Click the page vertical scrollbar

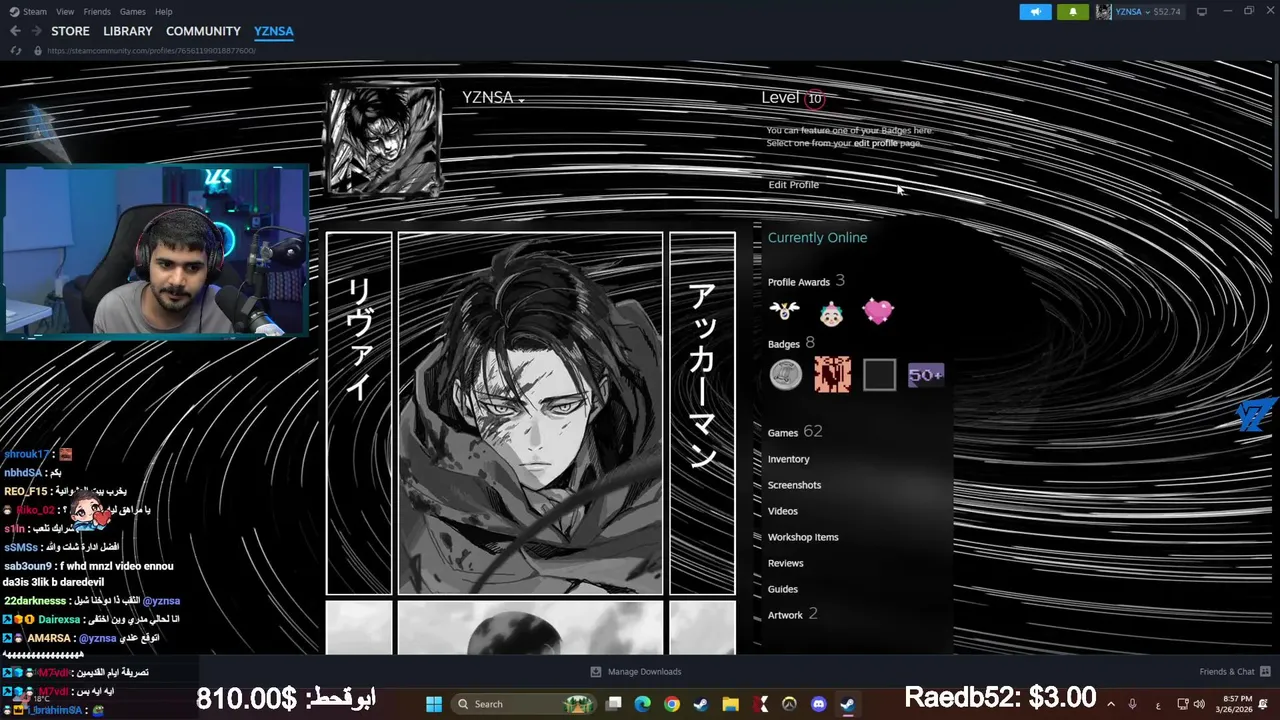[x=1275, y=140]
